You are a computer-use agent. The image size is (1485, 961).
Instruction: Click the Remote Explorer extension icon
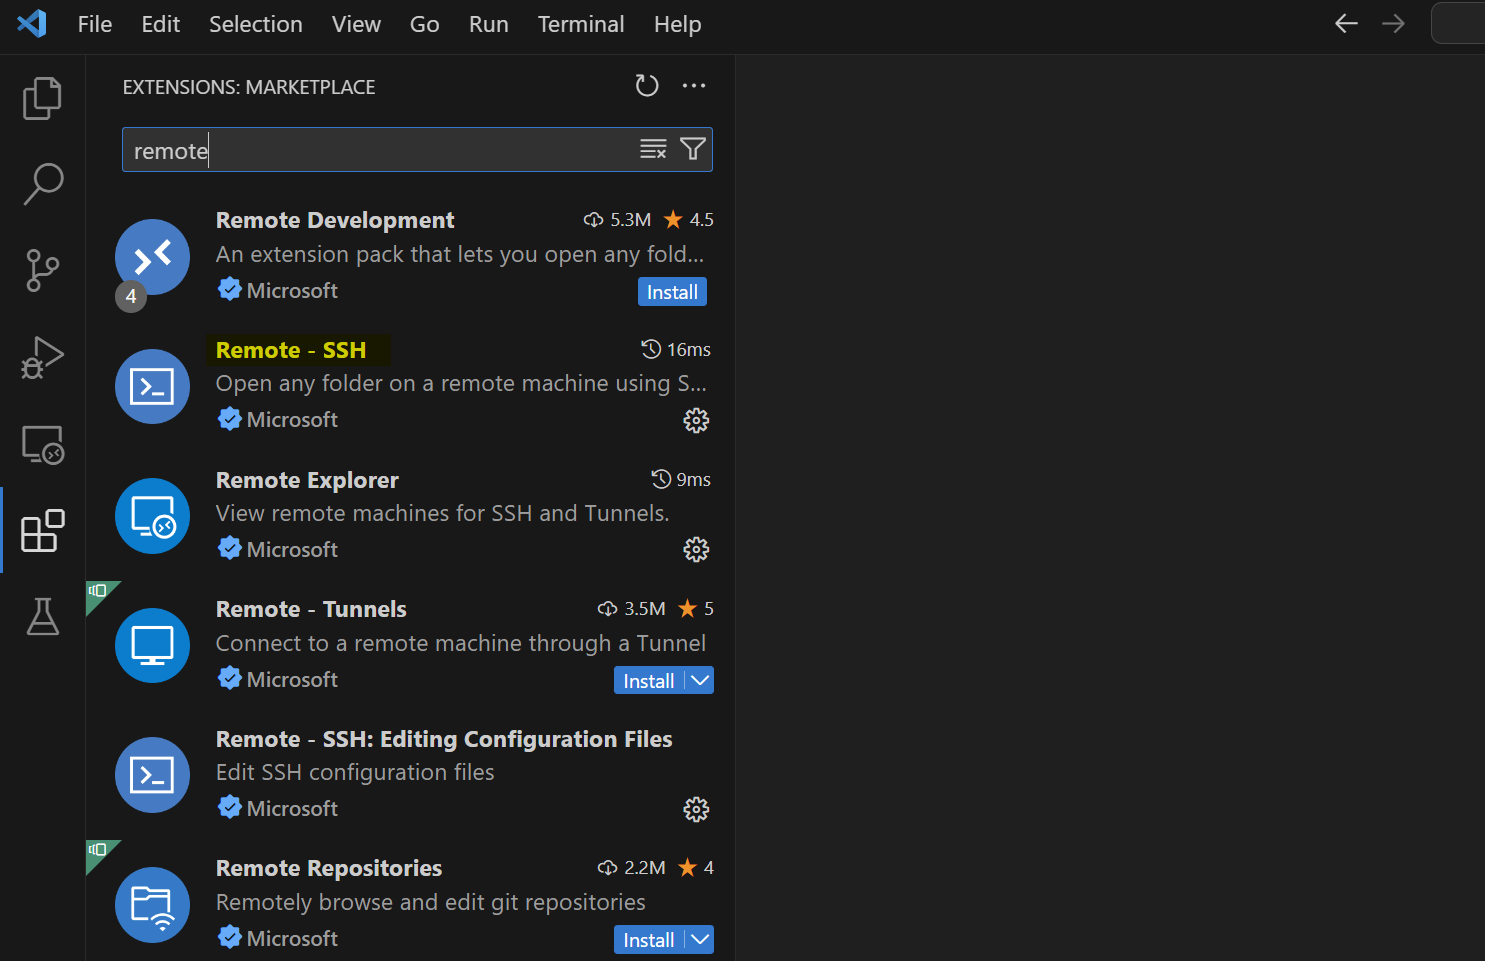(x=152, y=516)
